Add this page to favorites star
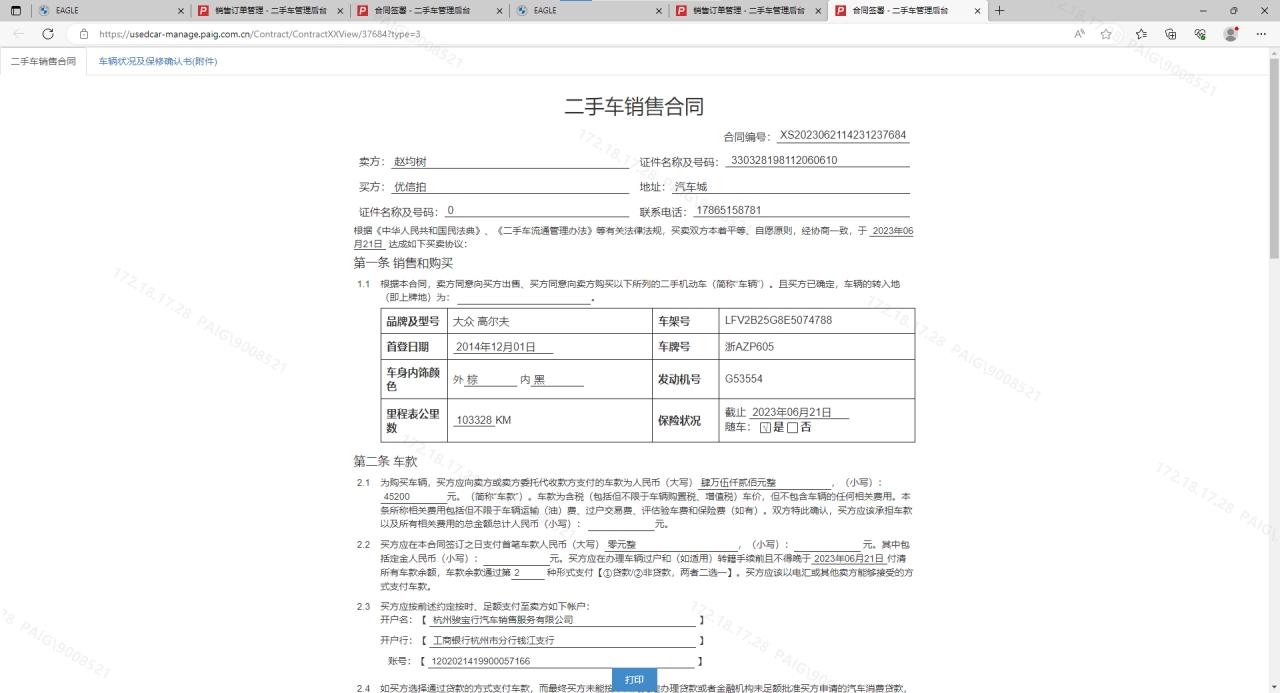 click(x=1106, y=33)
